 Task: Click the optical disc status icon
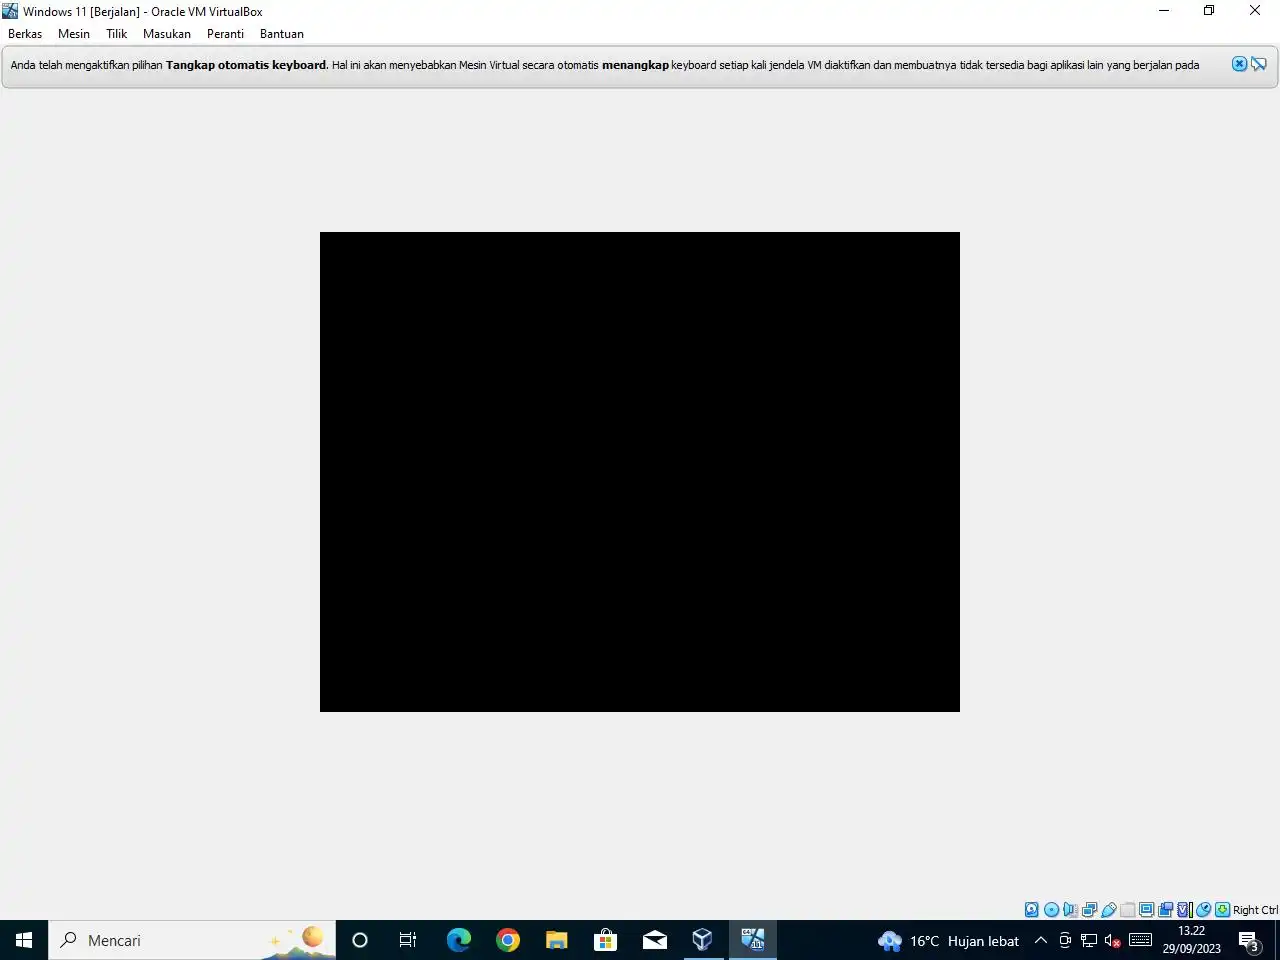click(1051, 910)
